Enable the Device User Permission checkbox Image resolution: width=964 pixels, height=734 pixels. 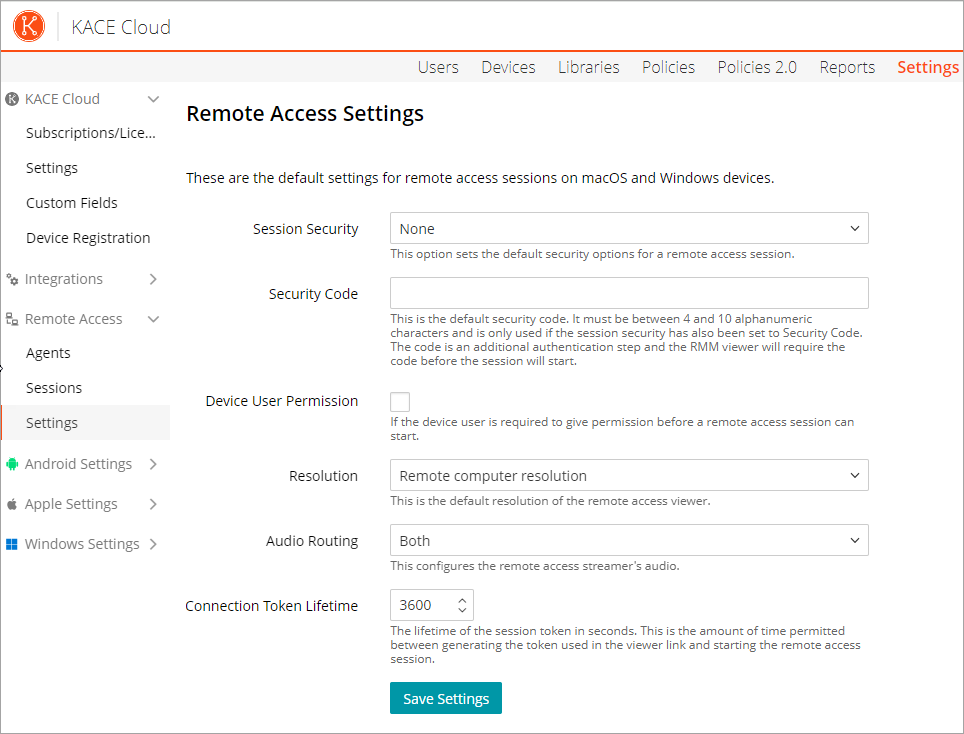(x=400, y=402)
